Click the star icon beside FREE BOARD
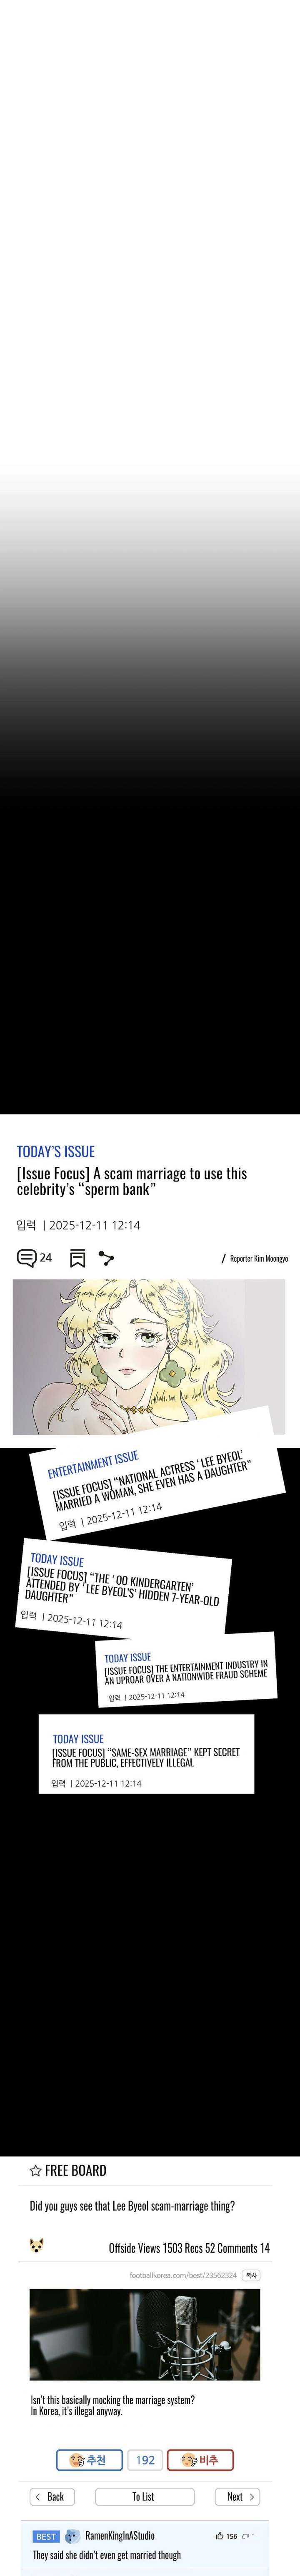The height and width of the screenshot is (2576, 300). click(35, 2171)
